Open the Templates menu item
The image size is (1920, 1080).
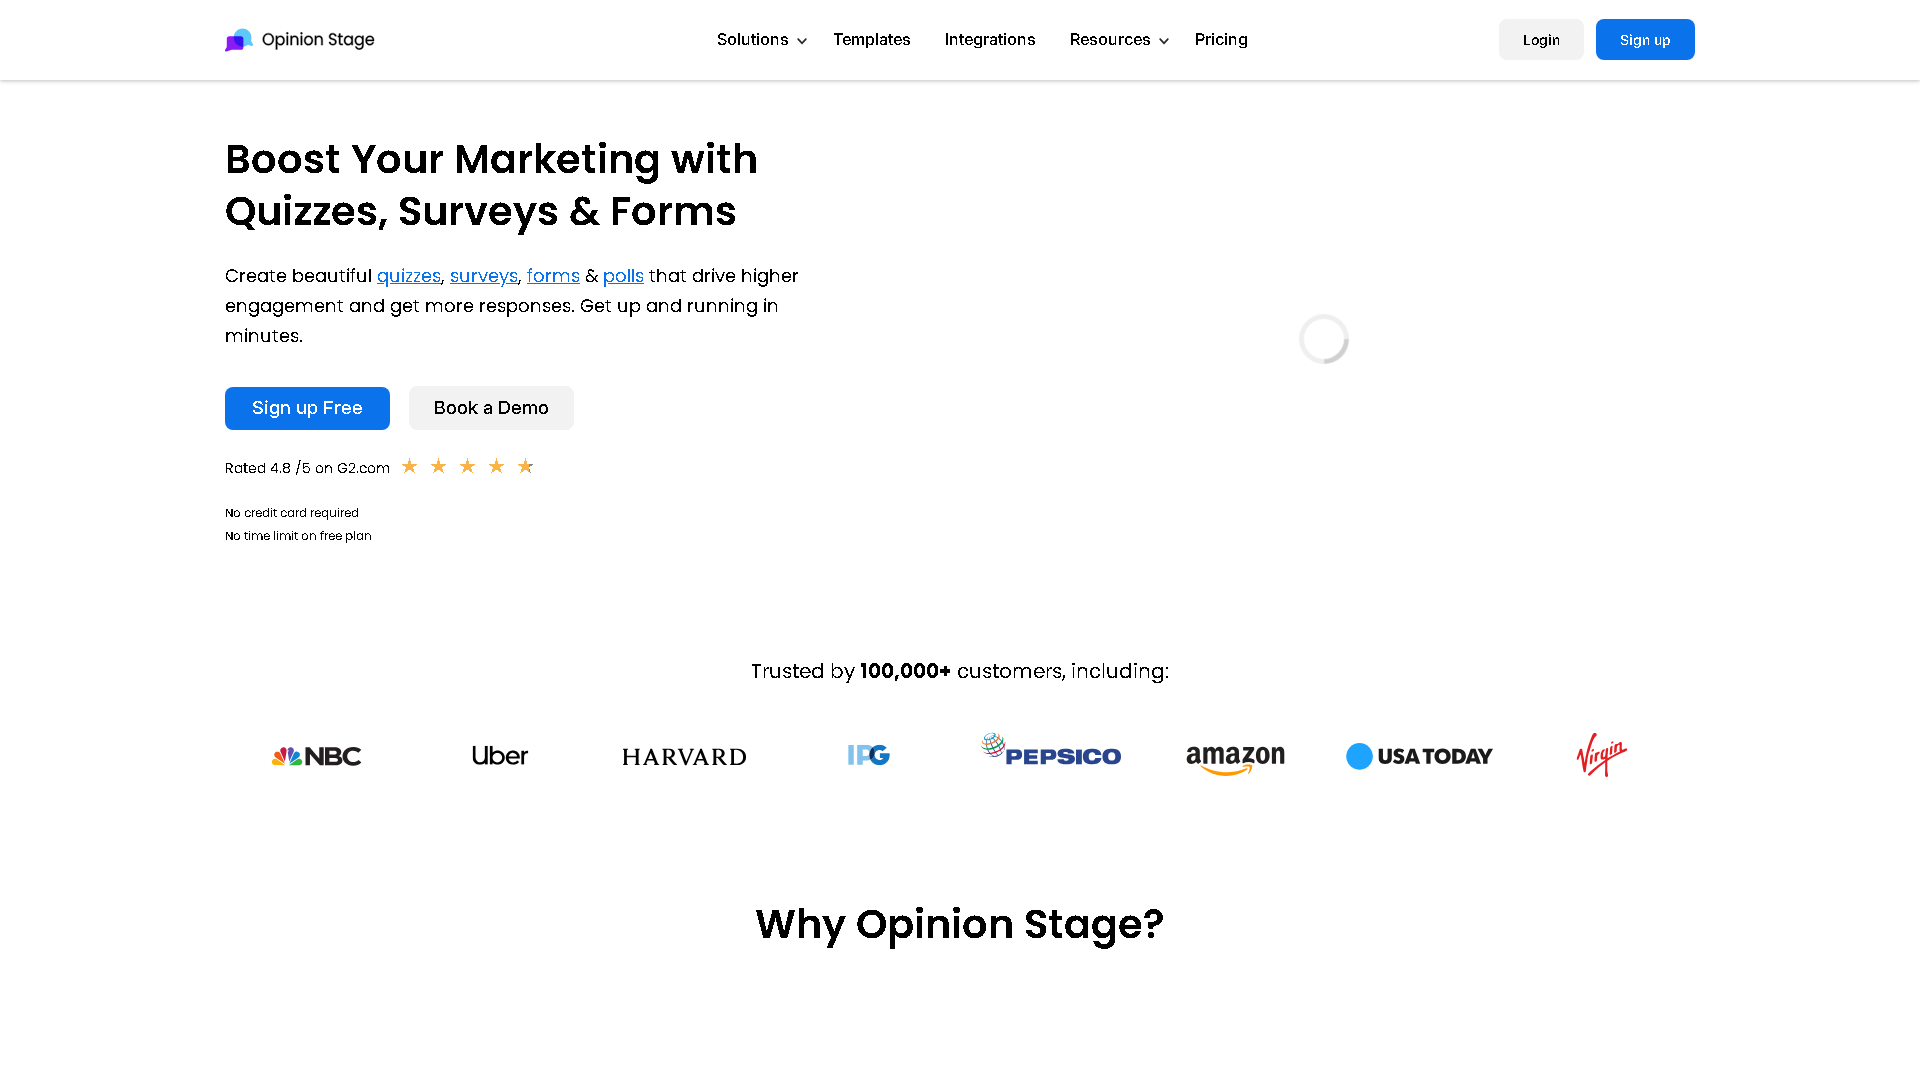point(871,39)
